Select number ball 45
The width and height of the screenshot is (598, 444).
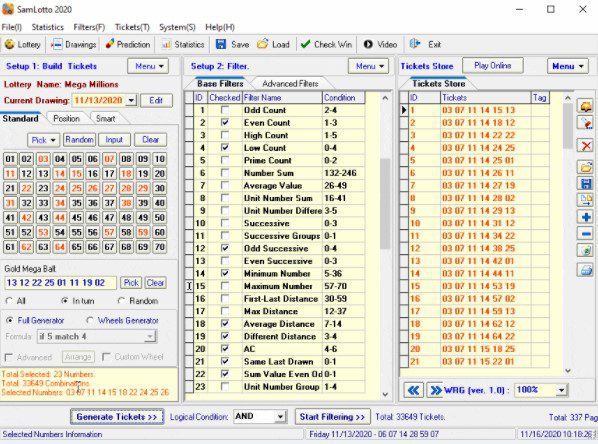[x=76, y=217]
